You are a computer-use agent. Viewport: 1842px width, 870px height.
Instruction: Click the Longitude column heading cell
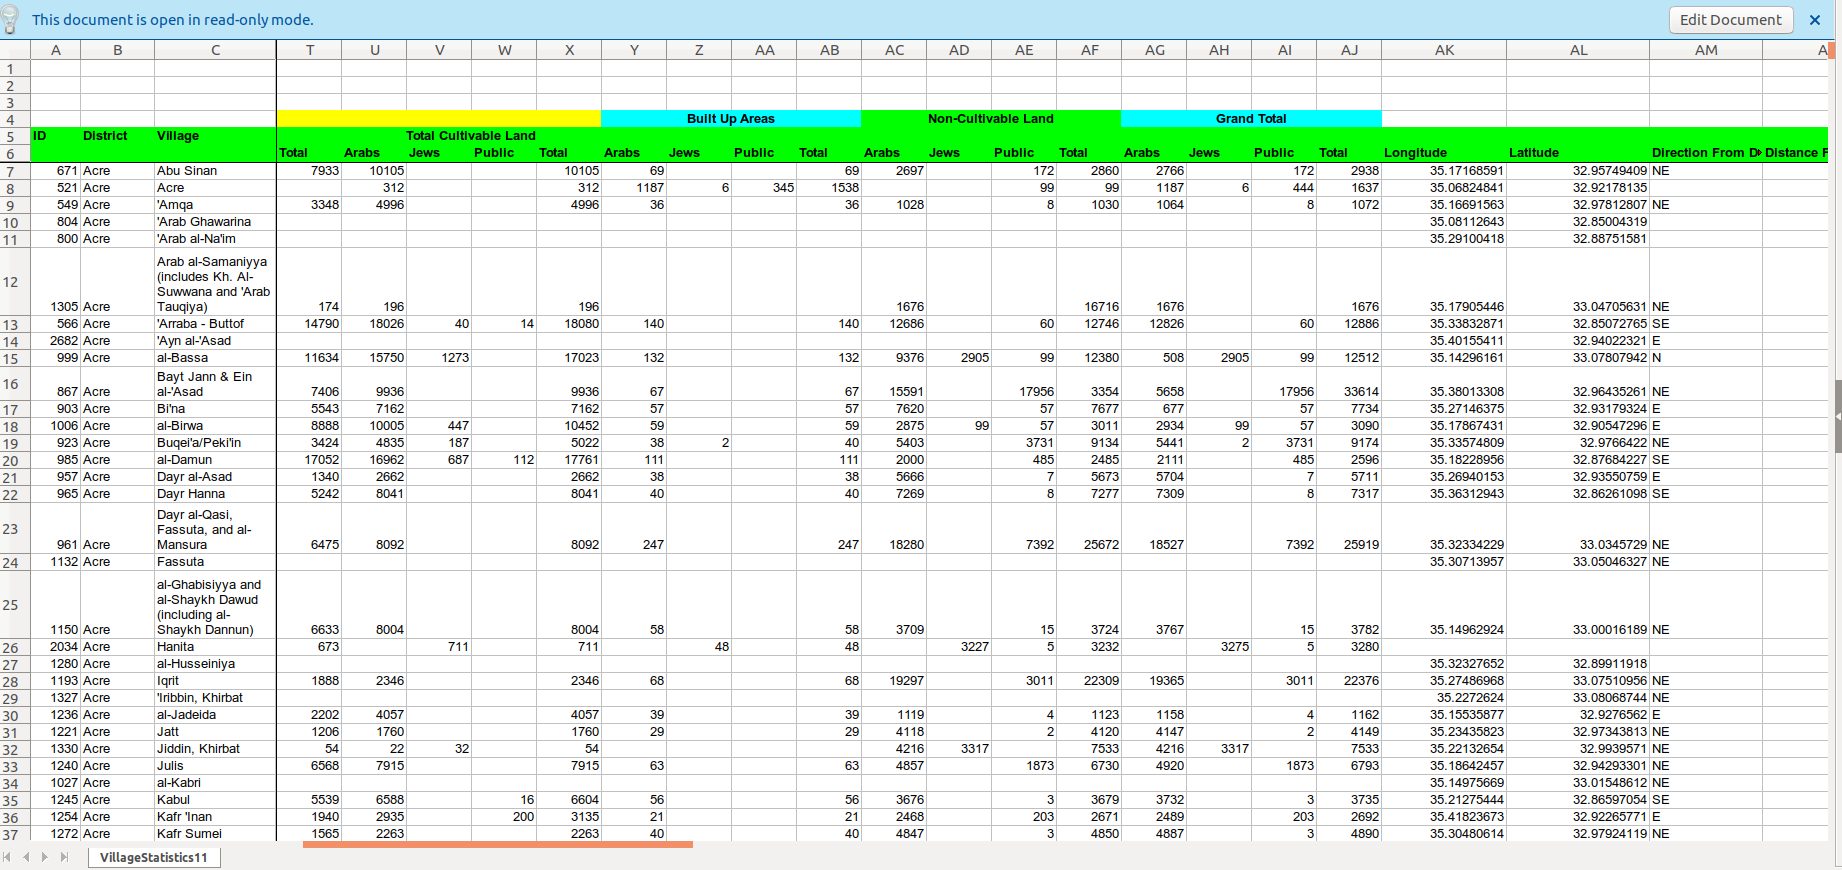tap(1444, 153)
